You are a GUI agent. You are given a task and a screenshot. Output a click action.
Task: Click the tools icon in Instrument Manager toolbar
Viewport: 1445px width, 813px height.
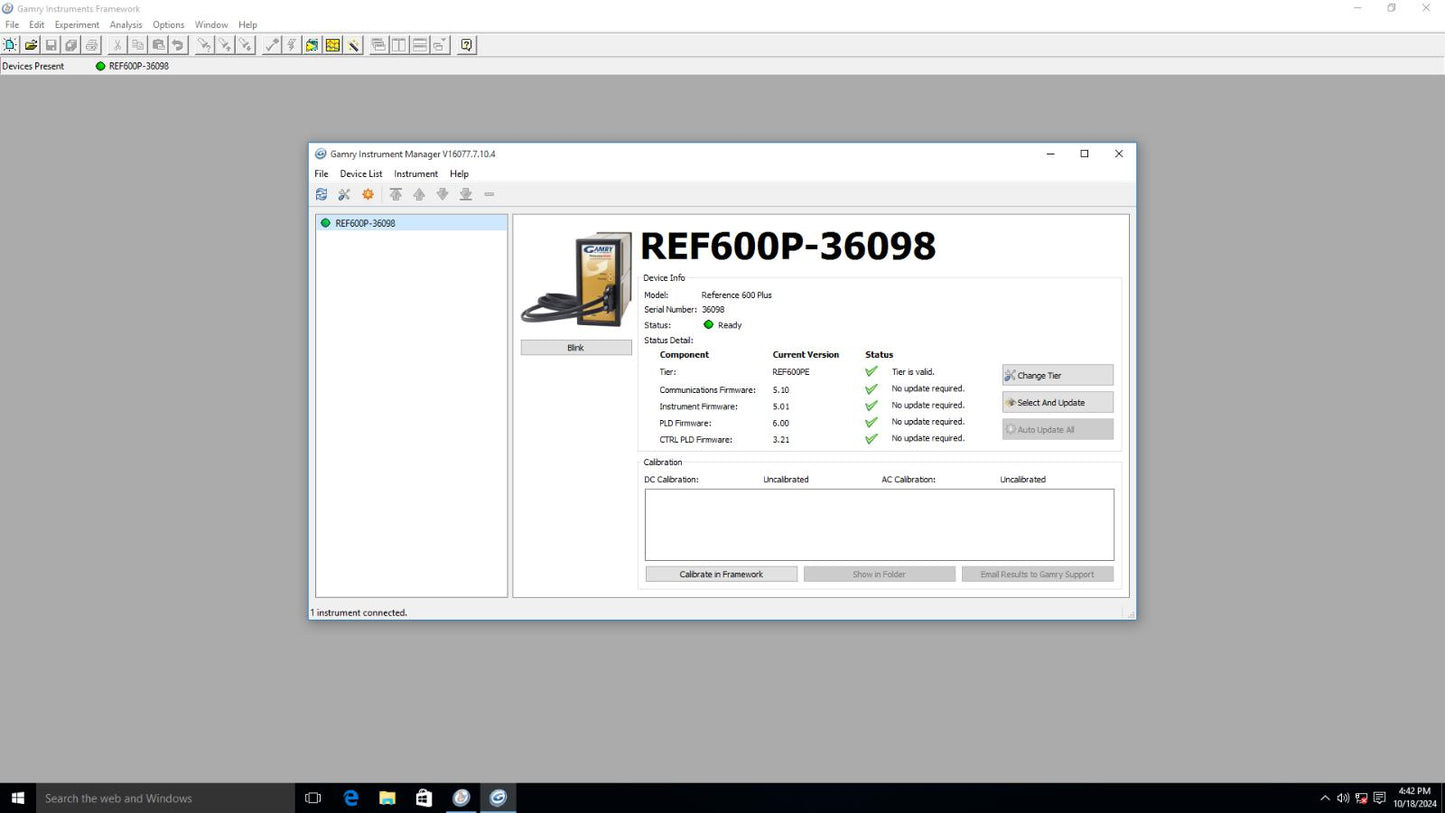[x=344, y=194]
